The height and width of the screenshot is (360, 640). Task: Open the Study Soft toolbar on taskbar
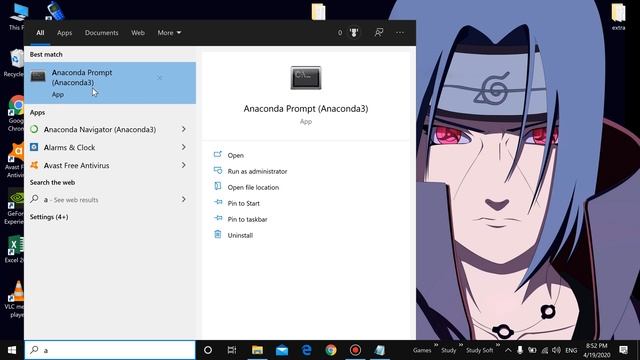point(480,350)
